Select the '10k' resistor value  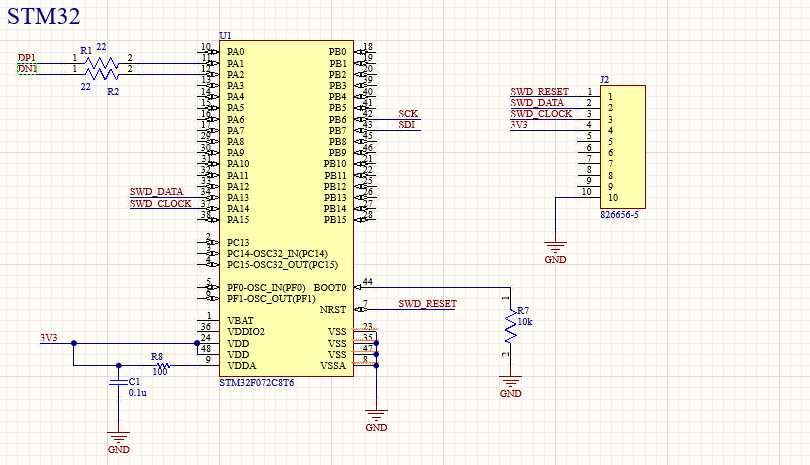coord(525,321)
